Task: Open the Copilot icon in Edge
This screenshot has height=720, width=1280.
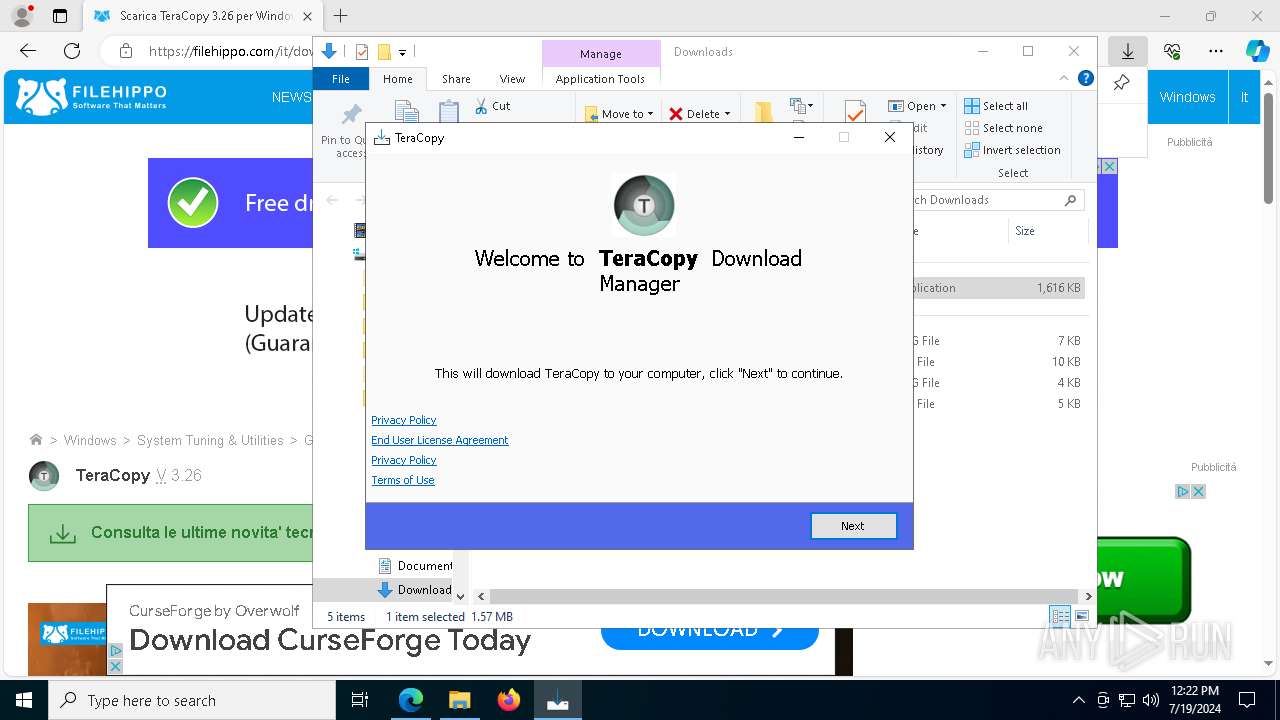Action: 1257,51
